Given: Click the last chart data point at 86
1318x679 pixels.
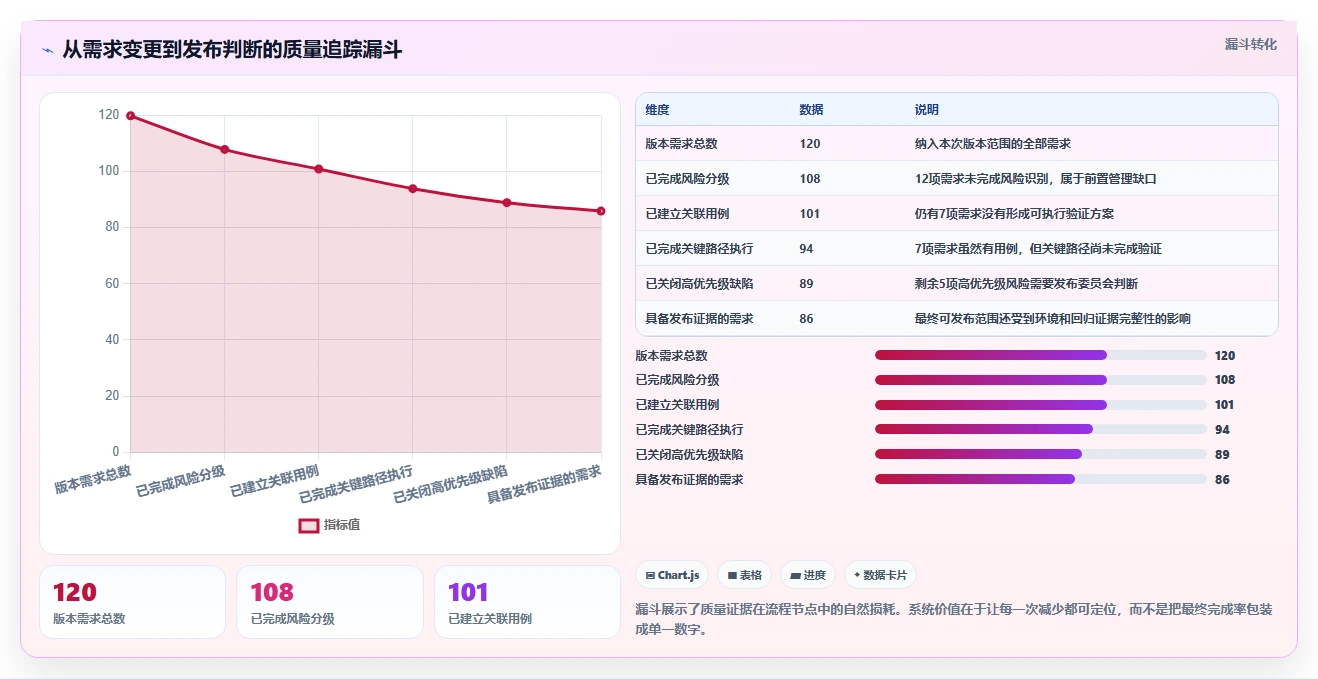Looking at the screenshot, I should [601, 211].
